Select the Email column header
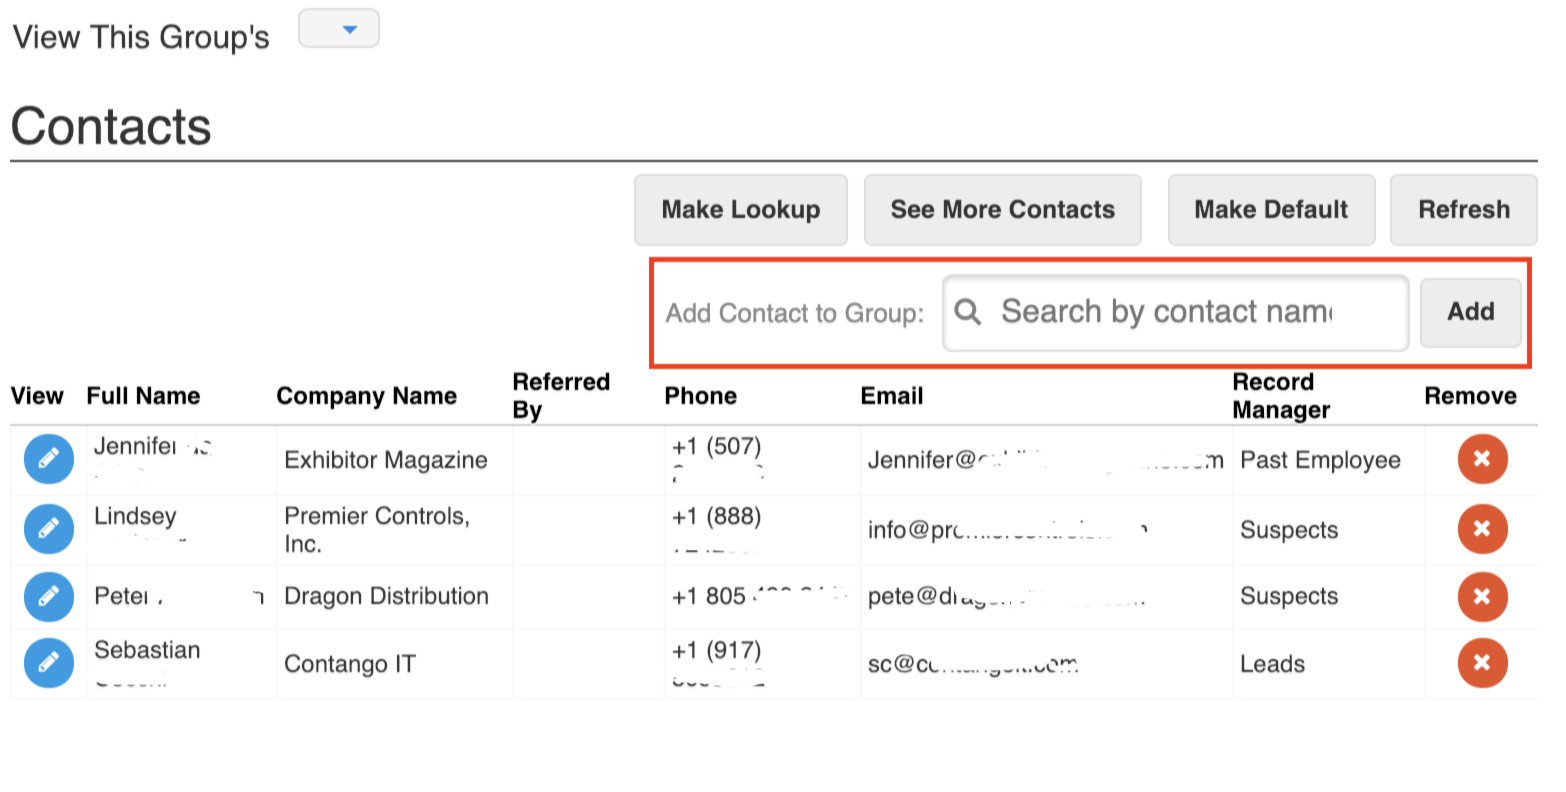Screen dimensions: 1566x792 [x=891, y=396]
